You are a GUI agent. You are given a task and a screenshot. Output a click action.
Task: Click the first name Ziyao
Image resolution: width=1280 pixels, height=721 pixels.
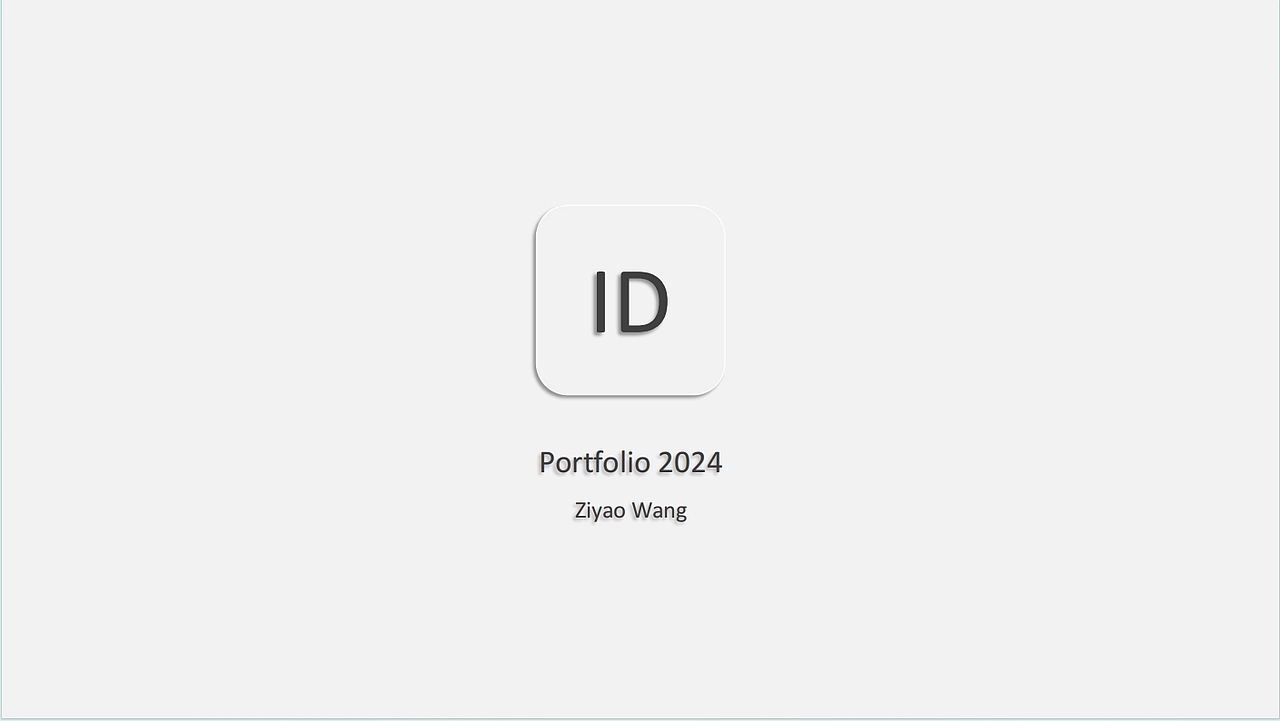point(600,511)
